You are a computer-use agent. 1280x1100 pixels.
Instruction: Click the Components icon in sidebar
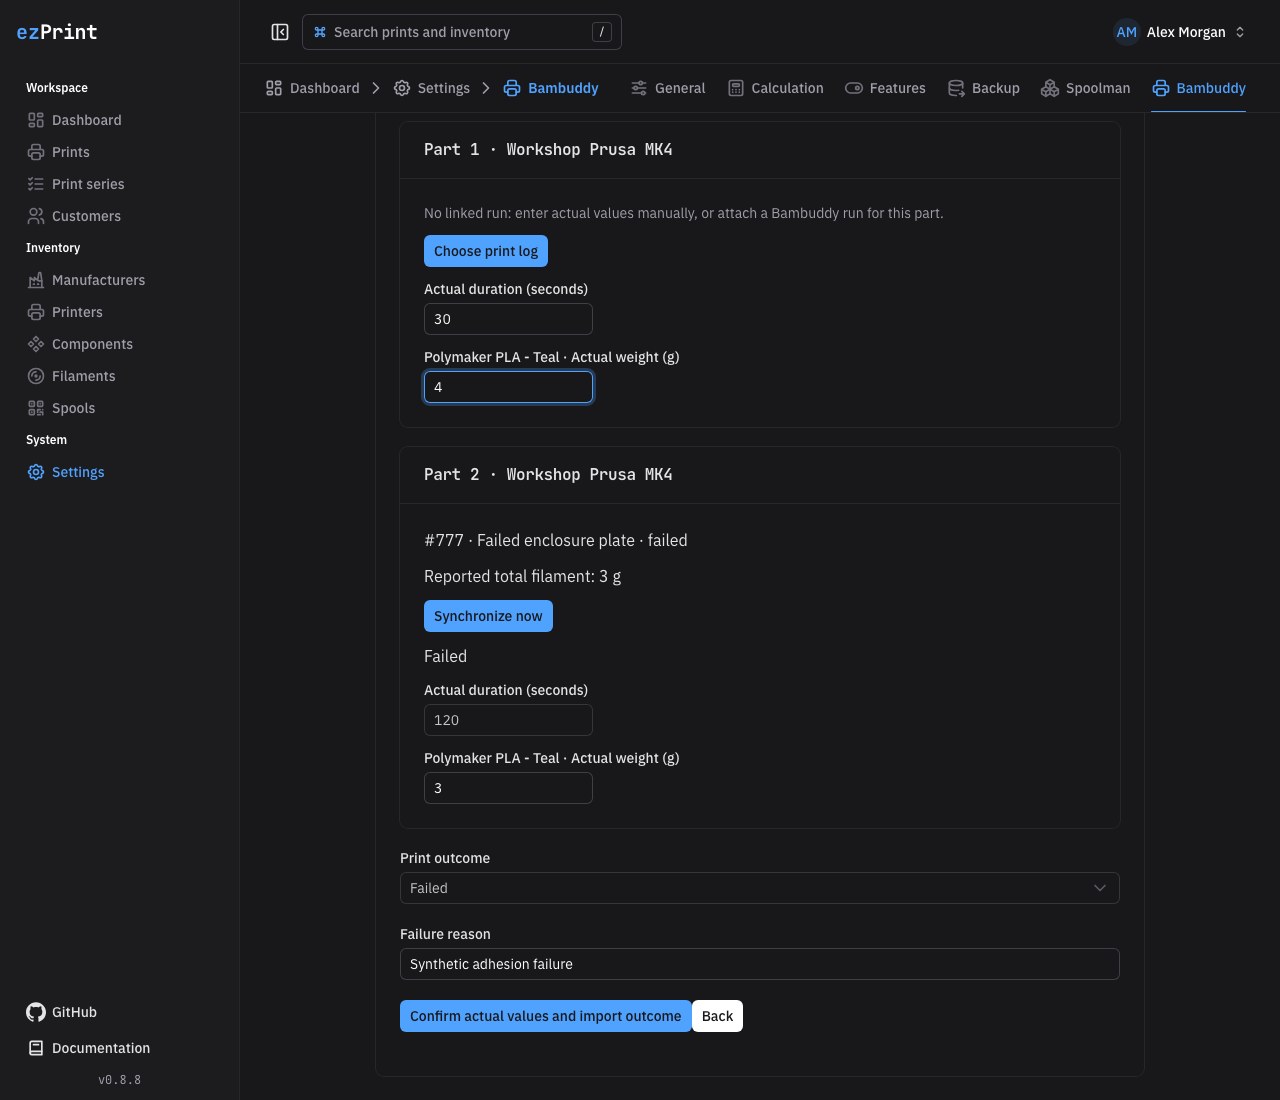click(36, 344)
